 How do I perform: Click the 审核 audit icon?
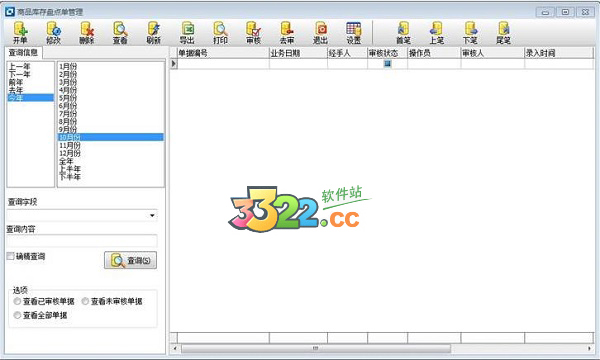pyautogui.click(x=254, y=33)
